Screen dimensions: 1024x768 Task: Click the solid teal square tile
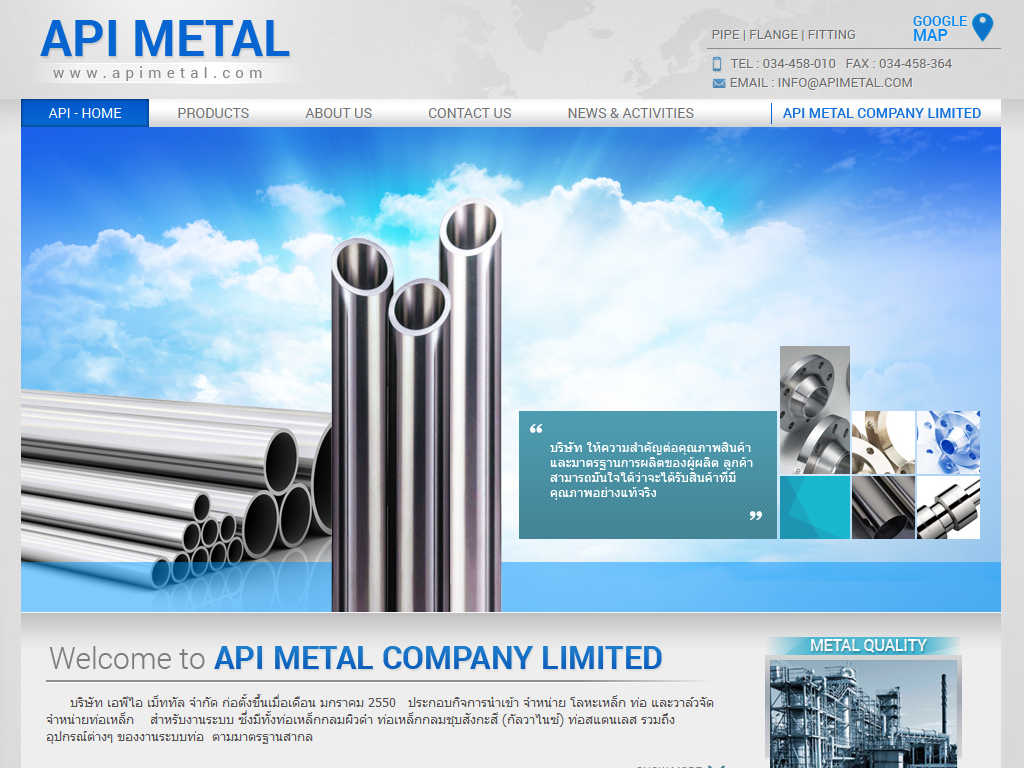(x=814, y=507)
